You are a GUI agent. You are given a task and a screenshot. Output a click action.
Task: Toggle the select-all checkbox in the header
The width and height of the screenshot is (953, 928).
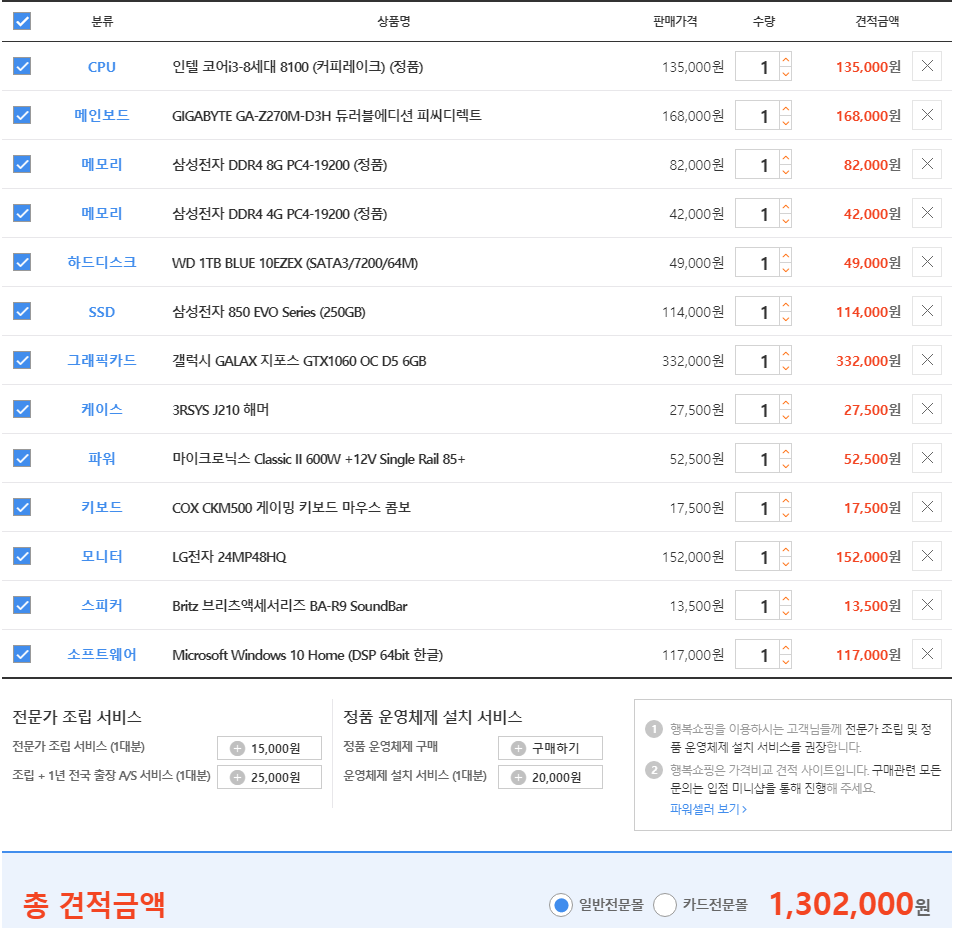click(x=22, y=21)
